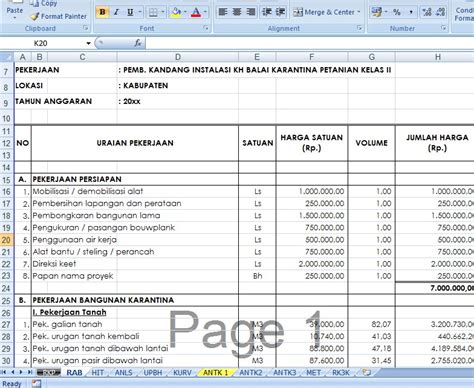Screen dimensions: 474x388
Task: Apply the Fill Color bucket
Action: [x=176, y=12]
